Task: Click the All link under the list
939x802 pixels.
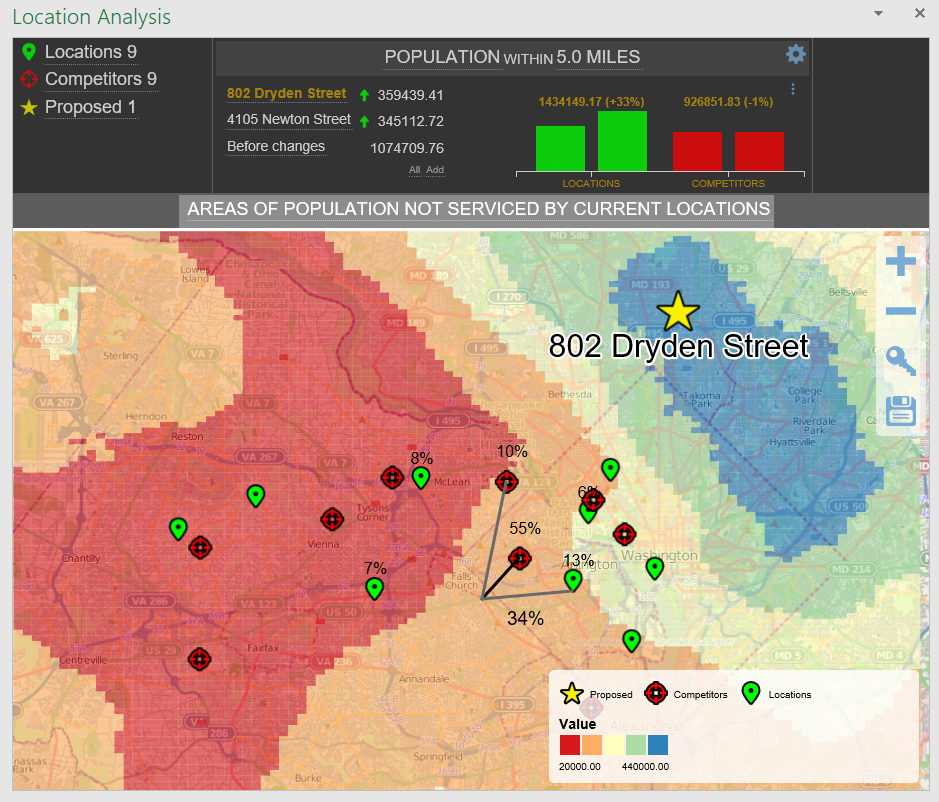Action: (414, 170)
